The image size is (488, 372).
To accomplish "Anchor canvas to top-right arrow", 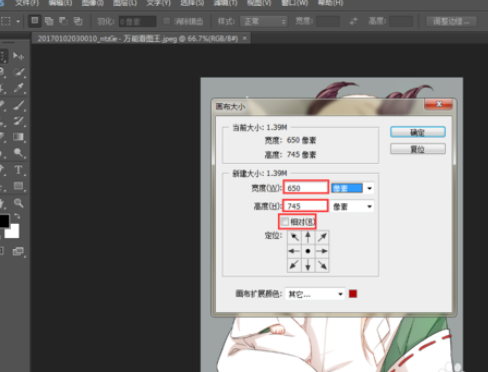I will pos(322,237).
